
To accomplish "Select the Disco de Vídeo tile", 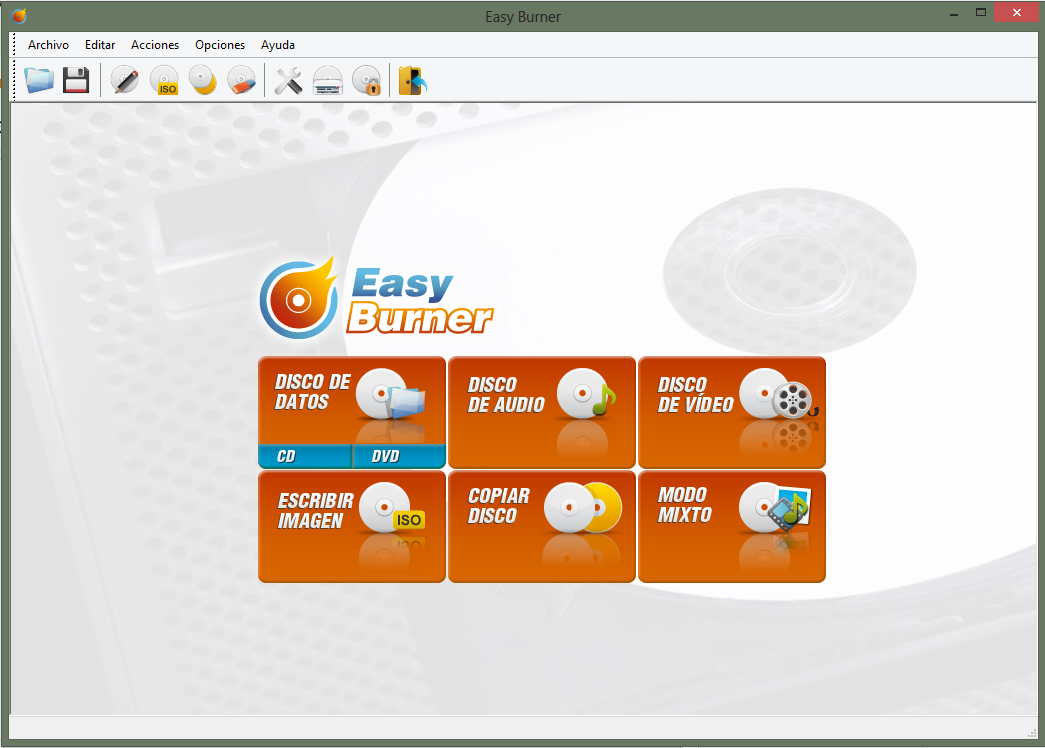I will coord(732,412).
